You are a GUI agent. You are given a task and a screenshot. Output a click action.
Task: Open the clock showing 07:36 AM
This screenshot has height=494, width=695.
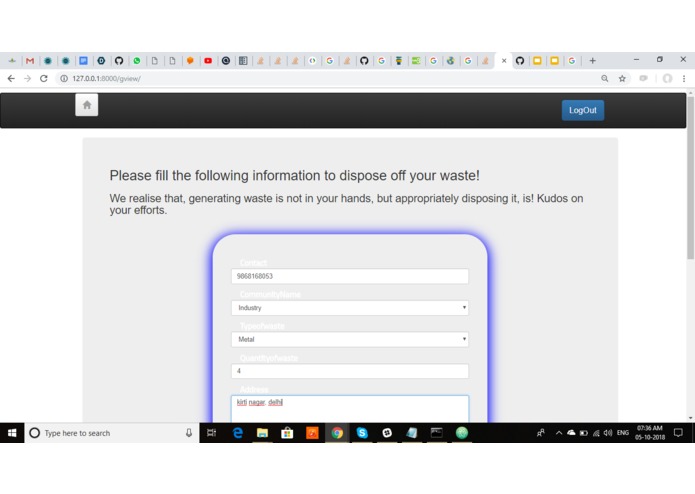pos(650,433)
